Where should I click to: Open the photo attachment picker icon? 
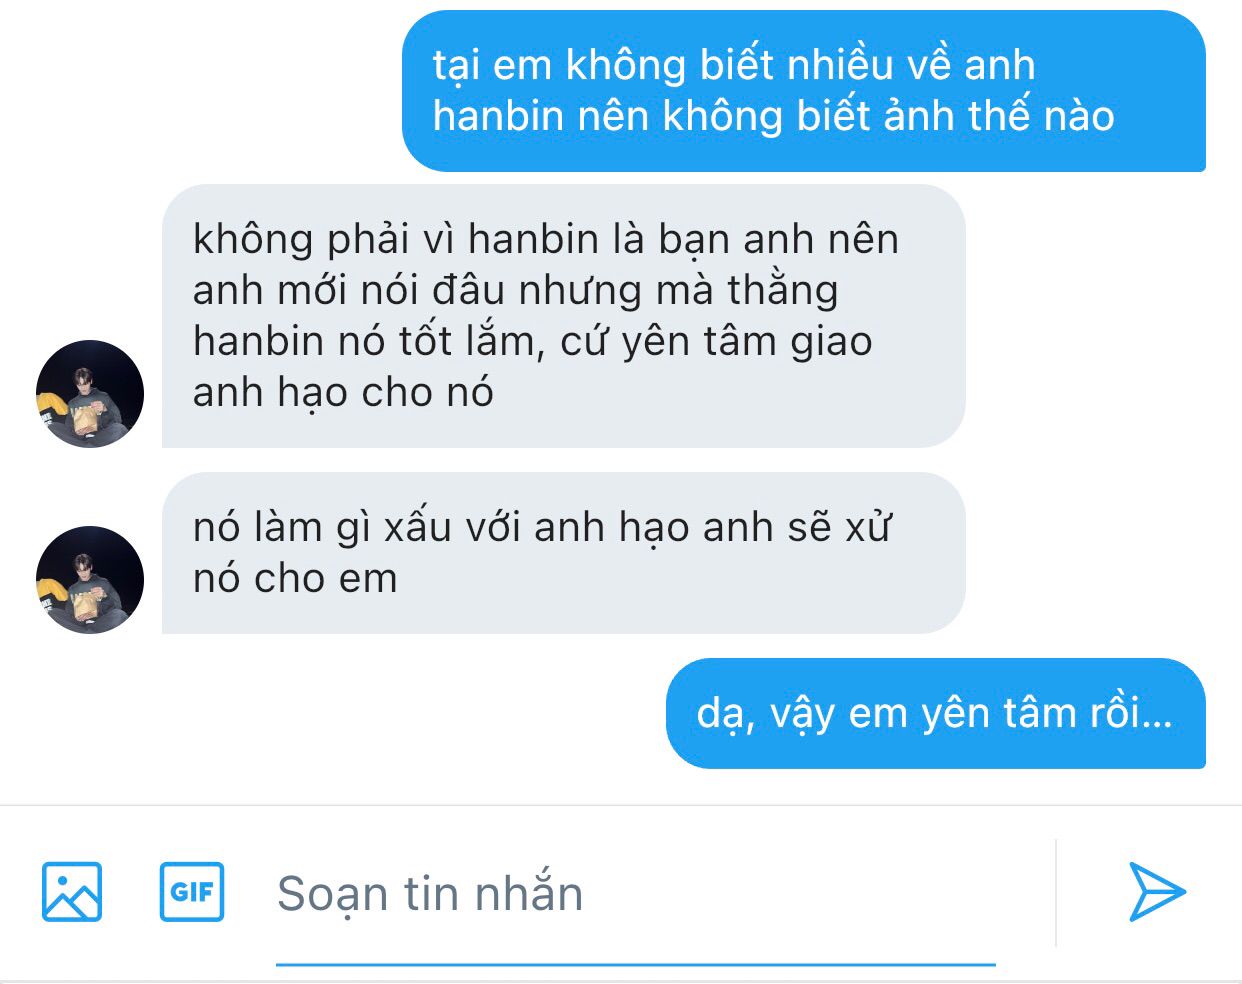(72, 892)
